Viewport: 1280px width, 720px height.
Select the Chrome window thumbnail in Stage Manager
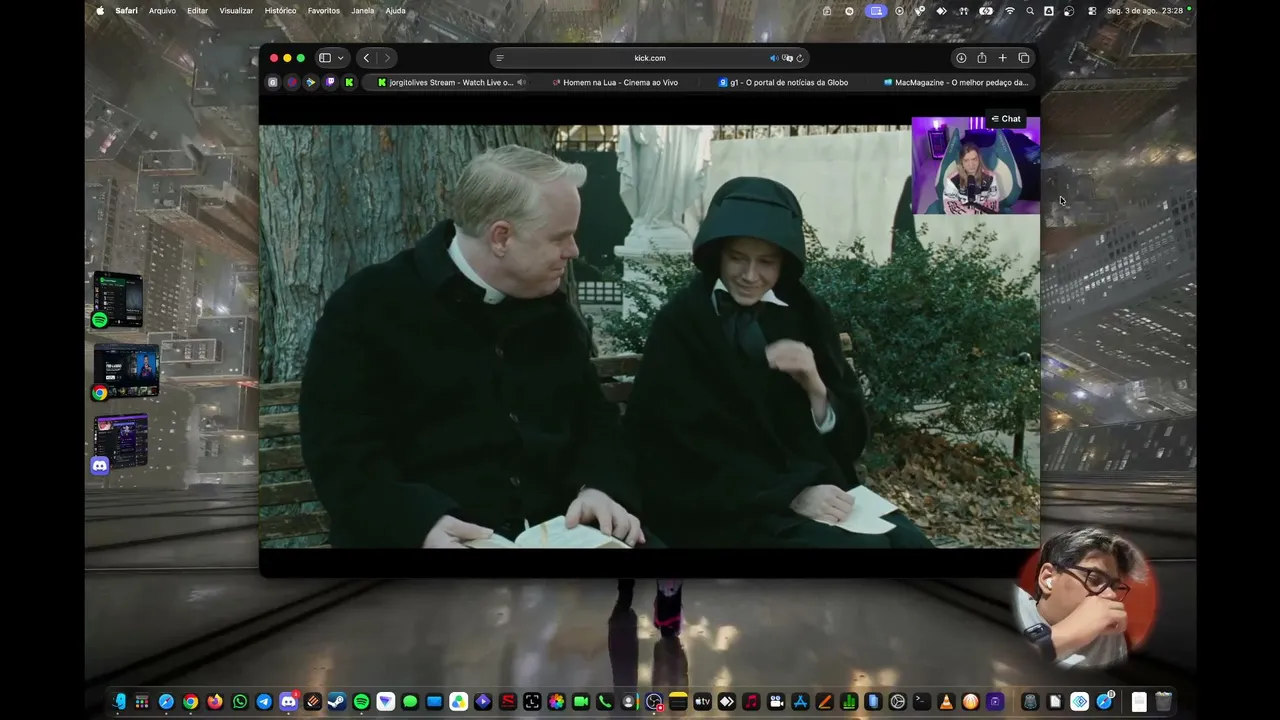point(125,371)
